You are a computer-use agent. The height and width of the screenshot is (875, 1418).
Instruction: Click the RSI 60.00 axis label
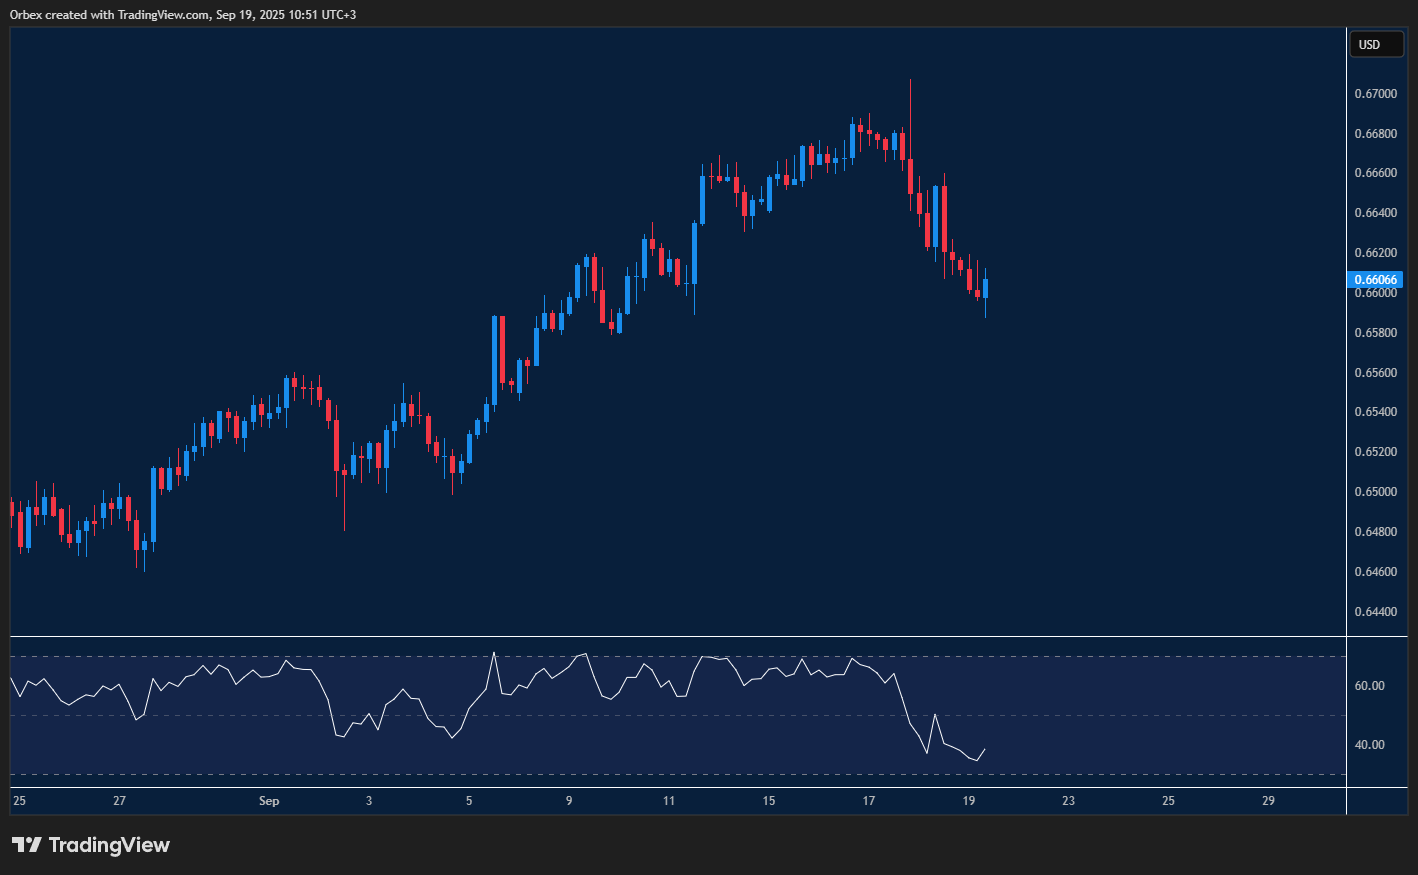click(1369, 686)
